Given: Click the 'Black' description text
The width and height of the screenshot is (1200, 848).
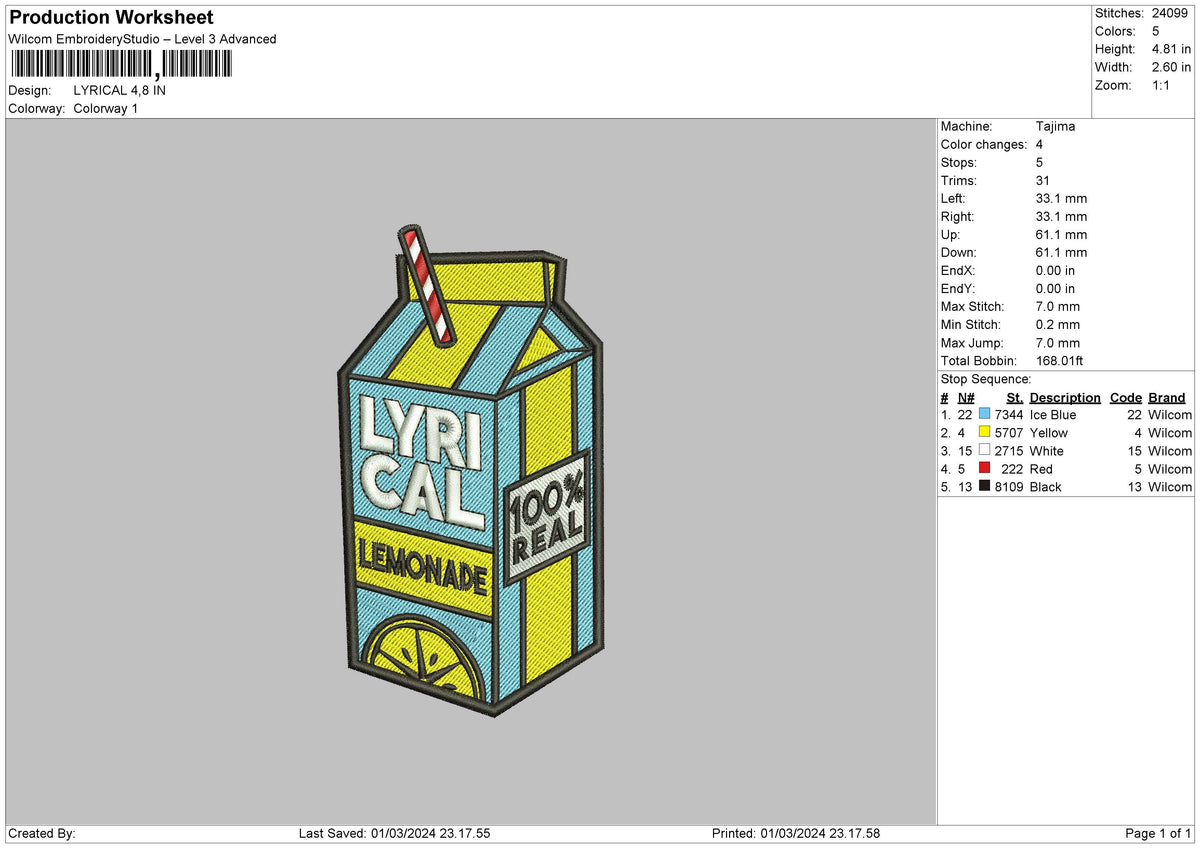Looking at the screenshot, I should [1045, 486].
